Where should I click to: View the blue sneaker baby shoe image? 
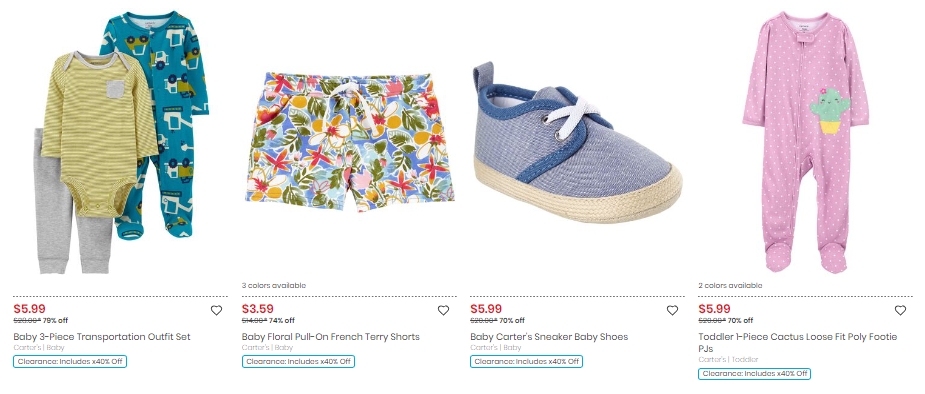pos(577,142)
